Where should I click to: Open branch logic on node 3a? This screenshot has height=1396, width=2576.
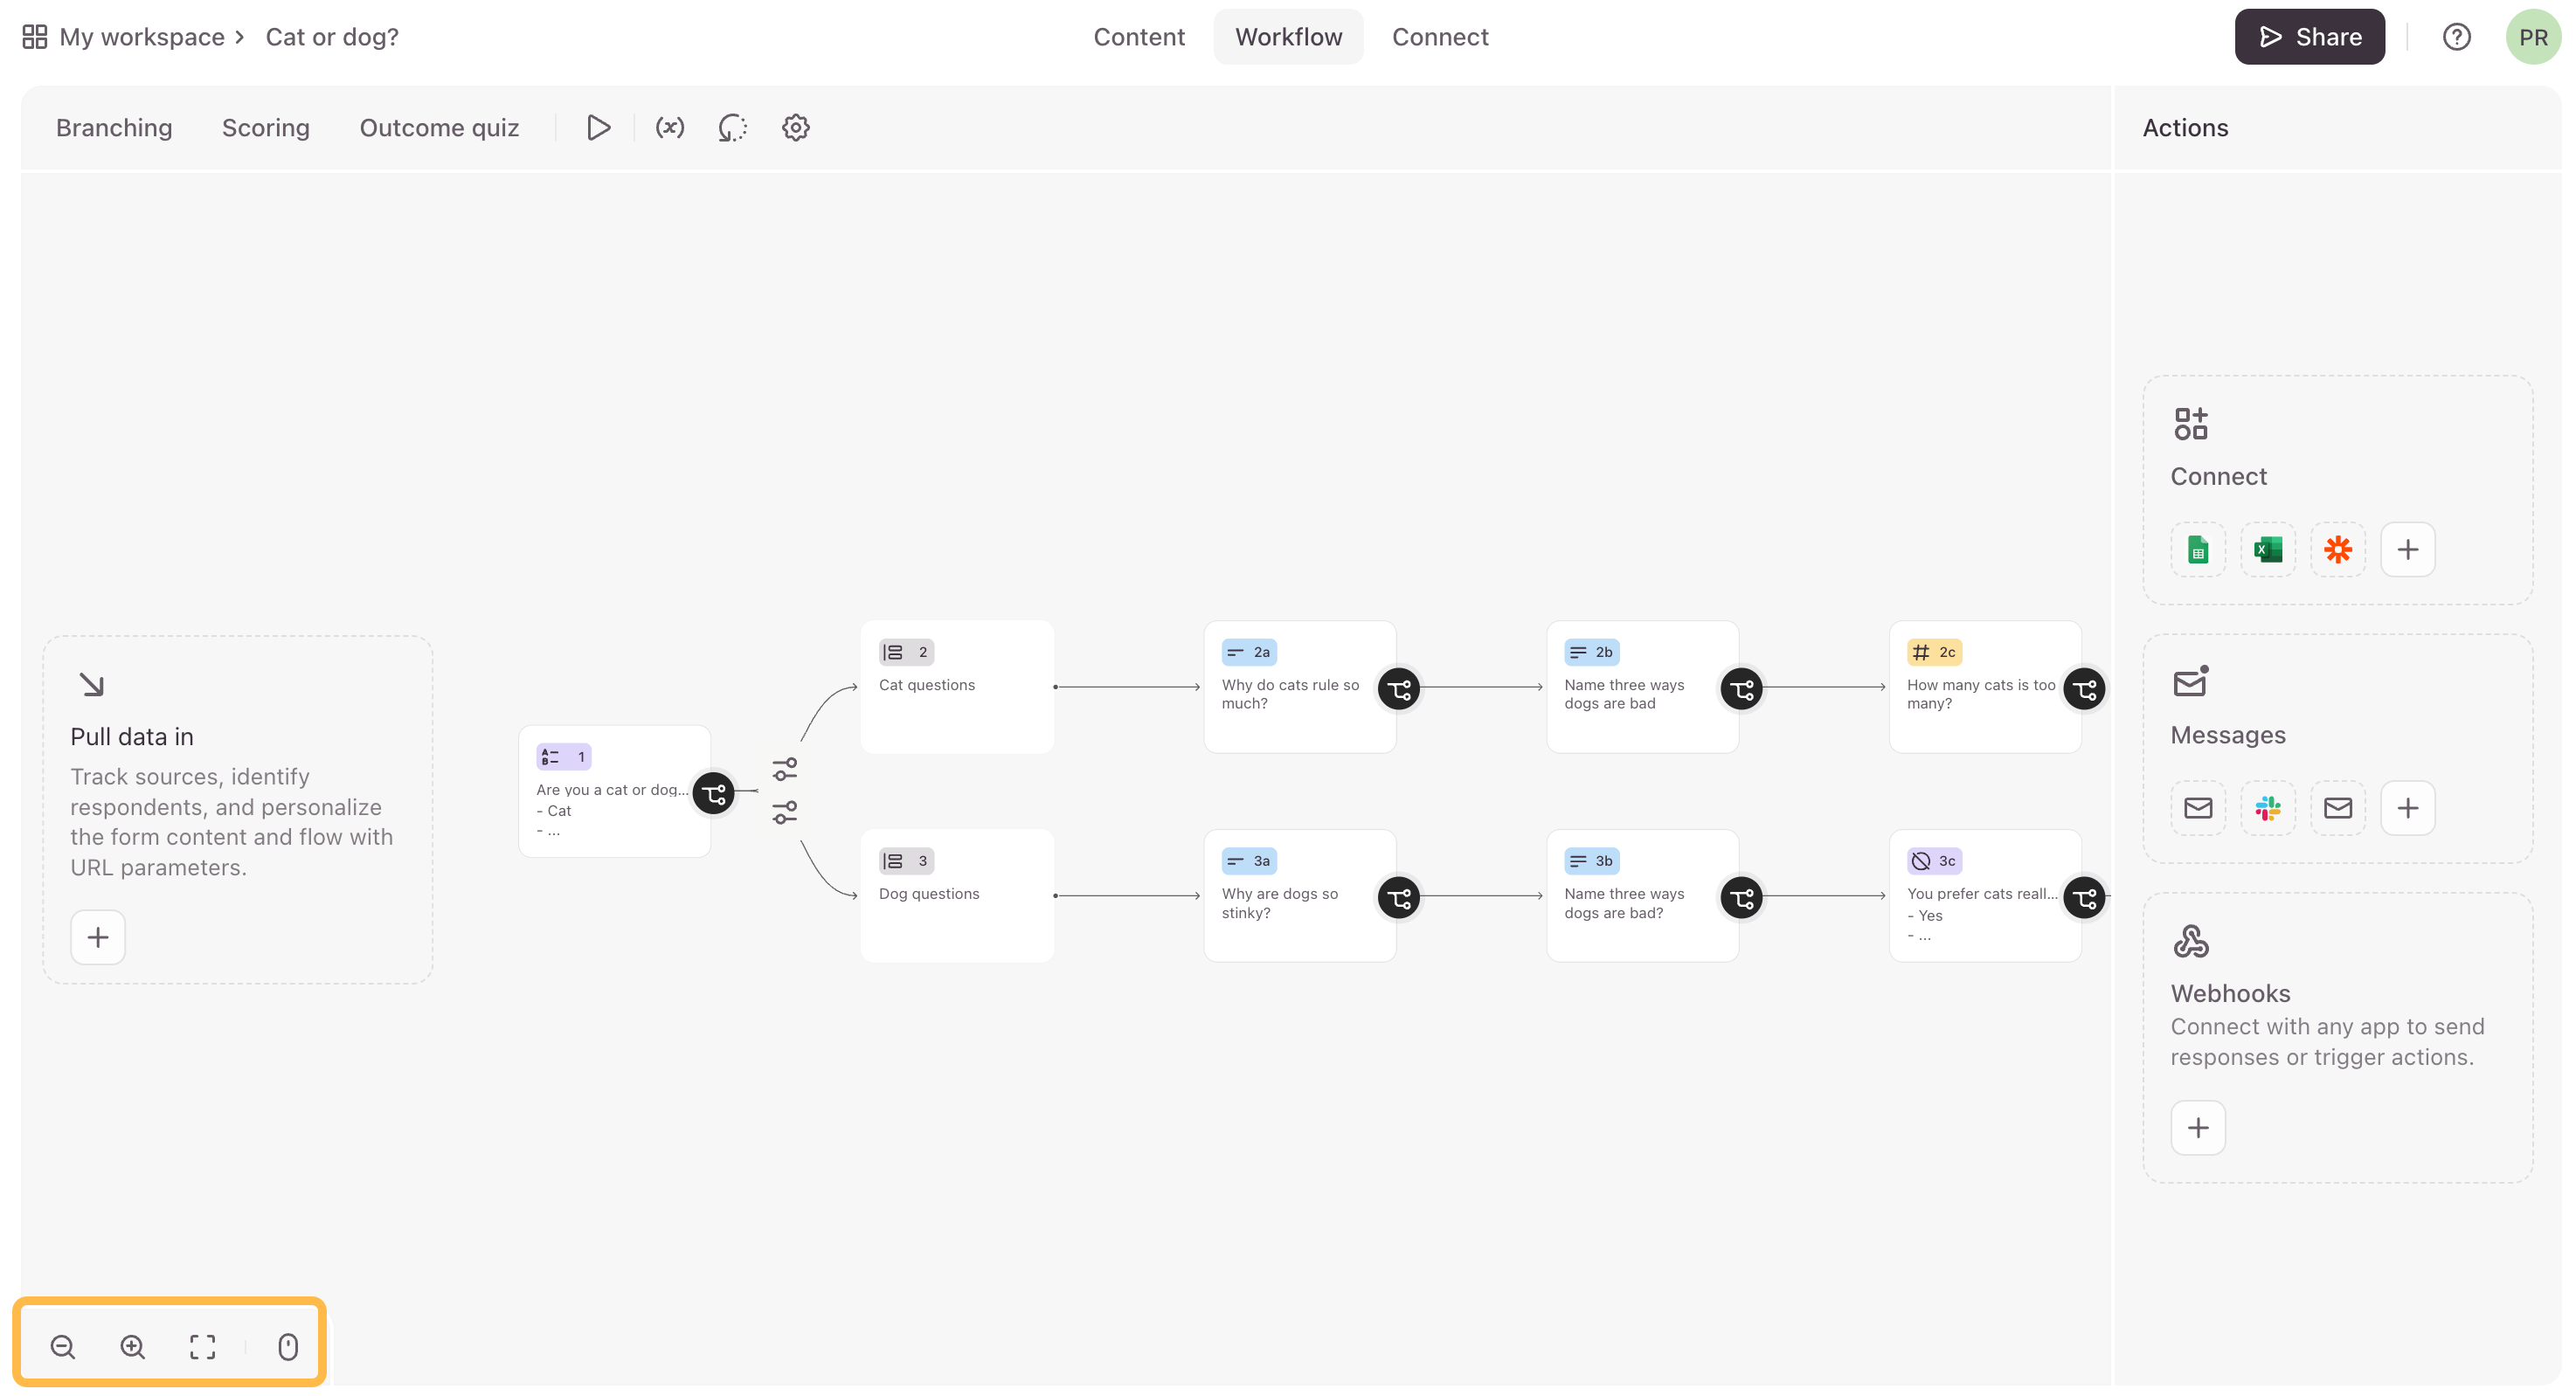[x=1399, y=898]
